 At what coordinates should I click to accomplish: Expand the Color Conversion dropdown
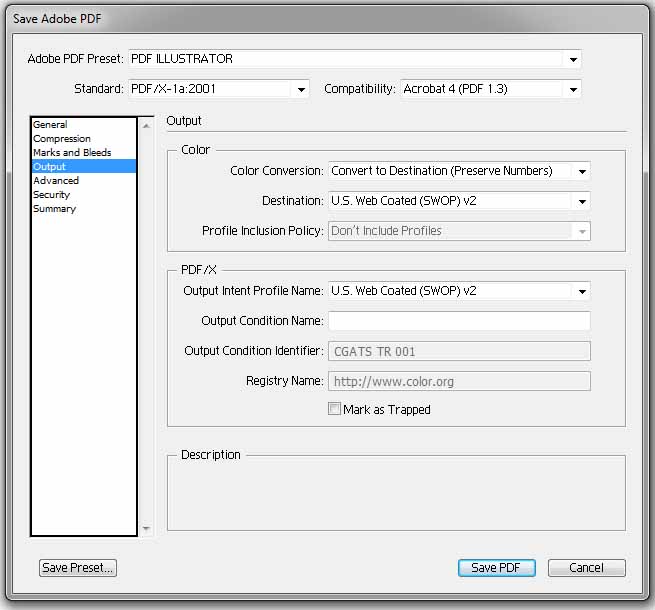459,171
